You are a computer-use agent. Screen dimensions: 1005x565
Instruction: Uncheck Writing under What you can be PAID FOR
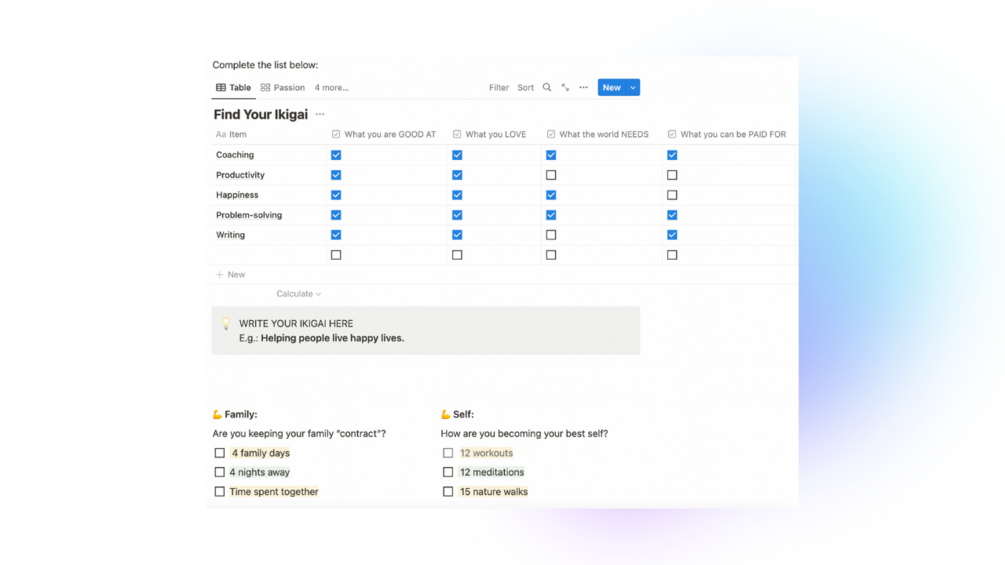[x=672, y=235]
